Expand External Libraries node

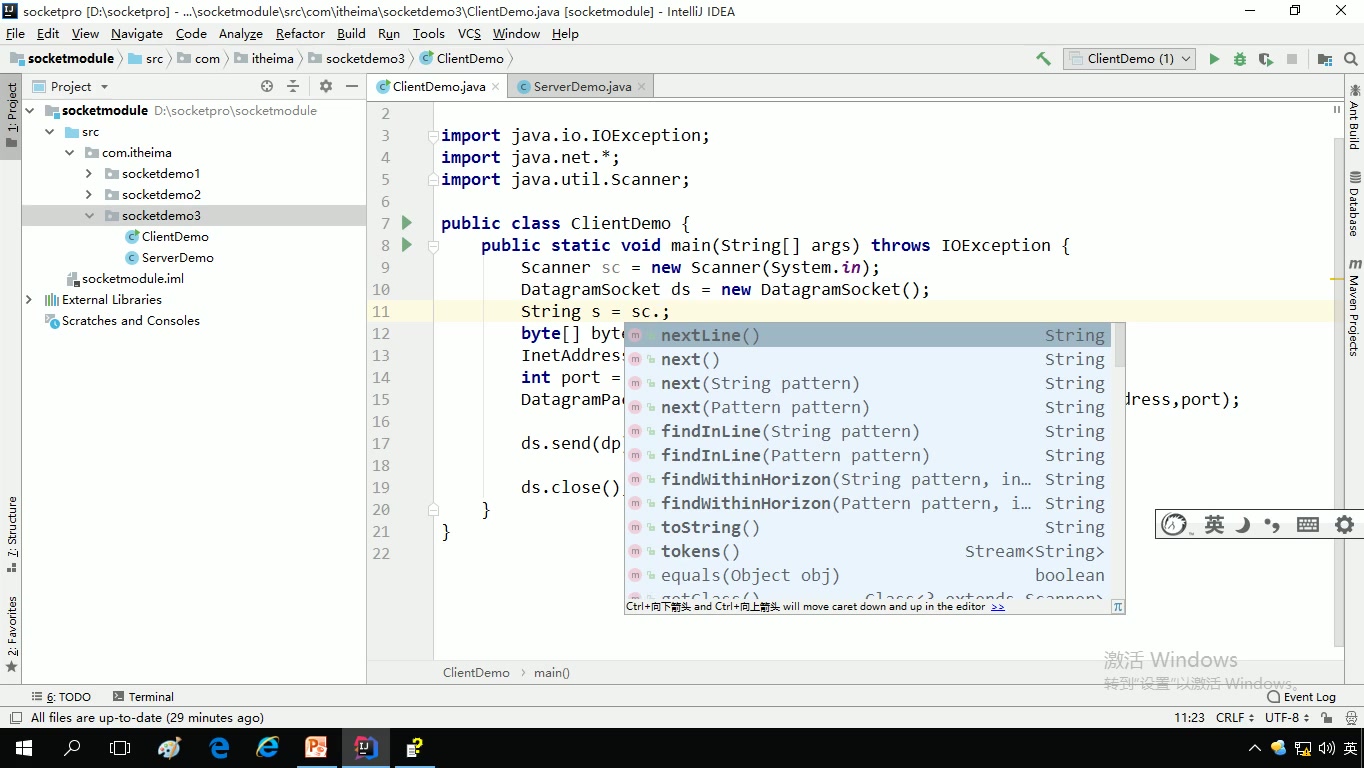click(29, 299)
